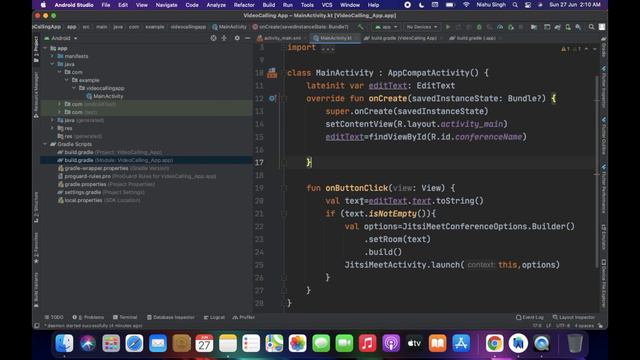Open the Build menu
Image resolution: width=640 pixels, height=360 pixels.
click(x=269, y=5)
